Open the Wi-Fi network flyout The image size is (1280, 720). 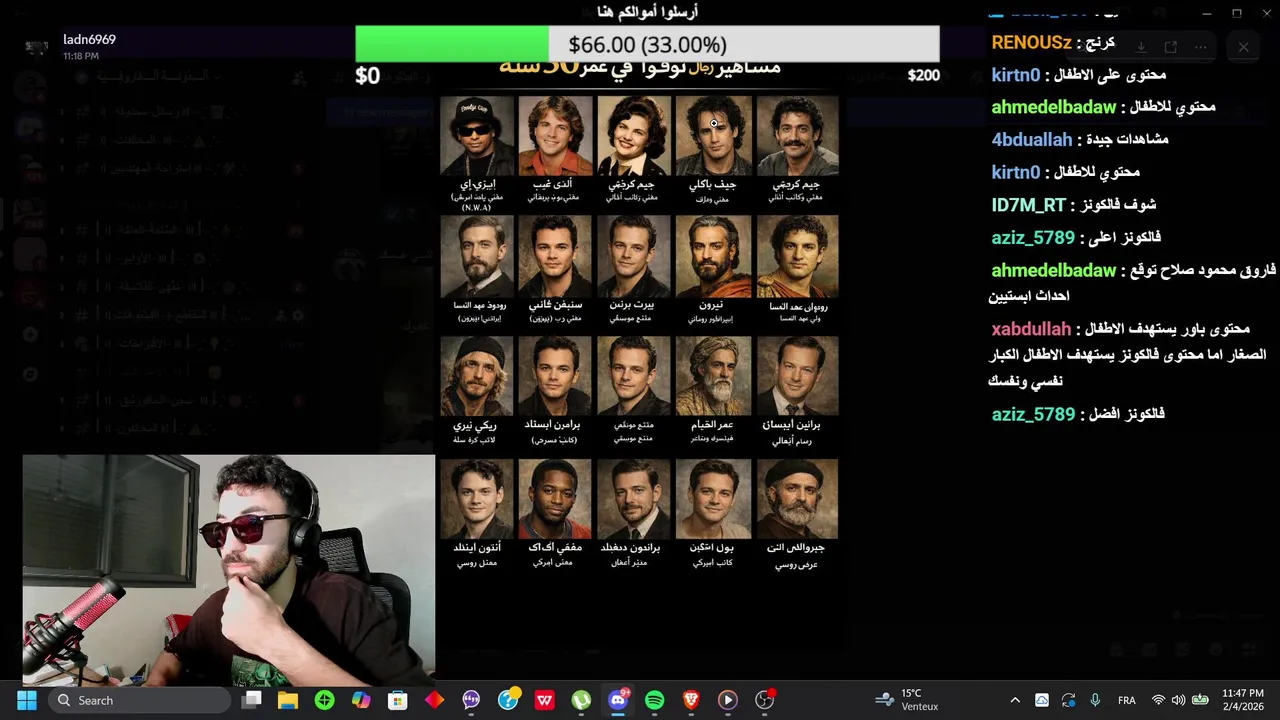pyautogui.click(x=1158, y=700)
